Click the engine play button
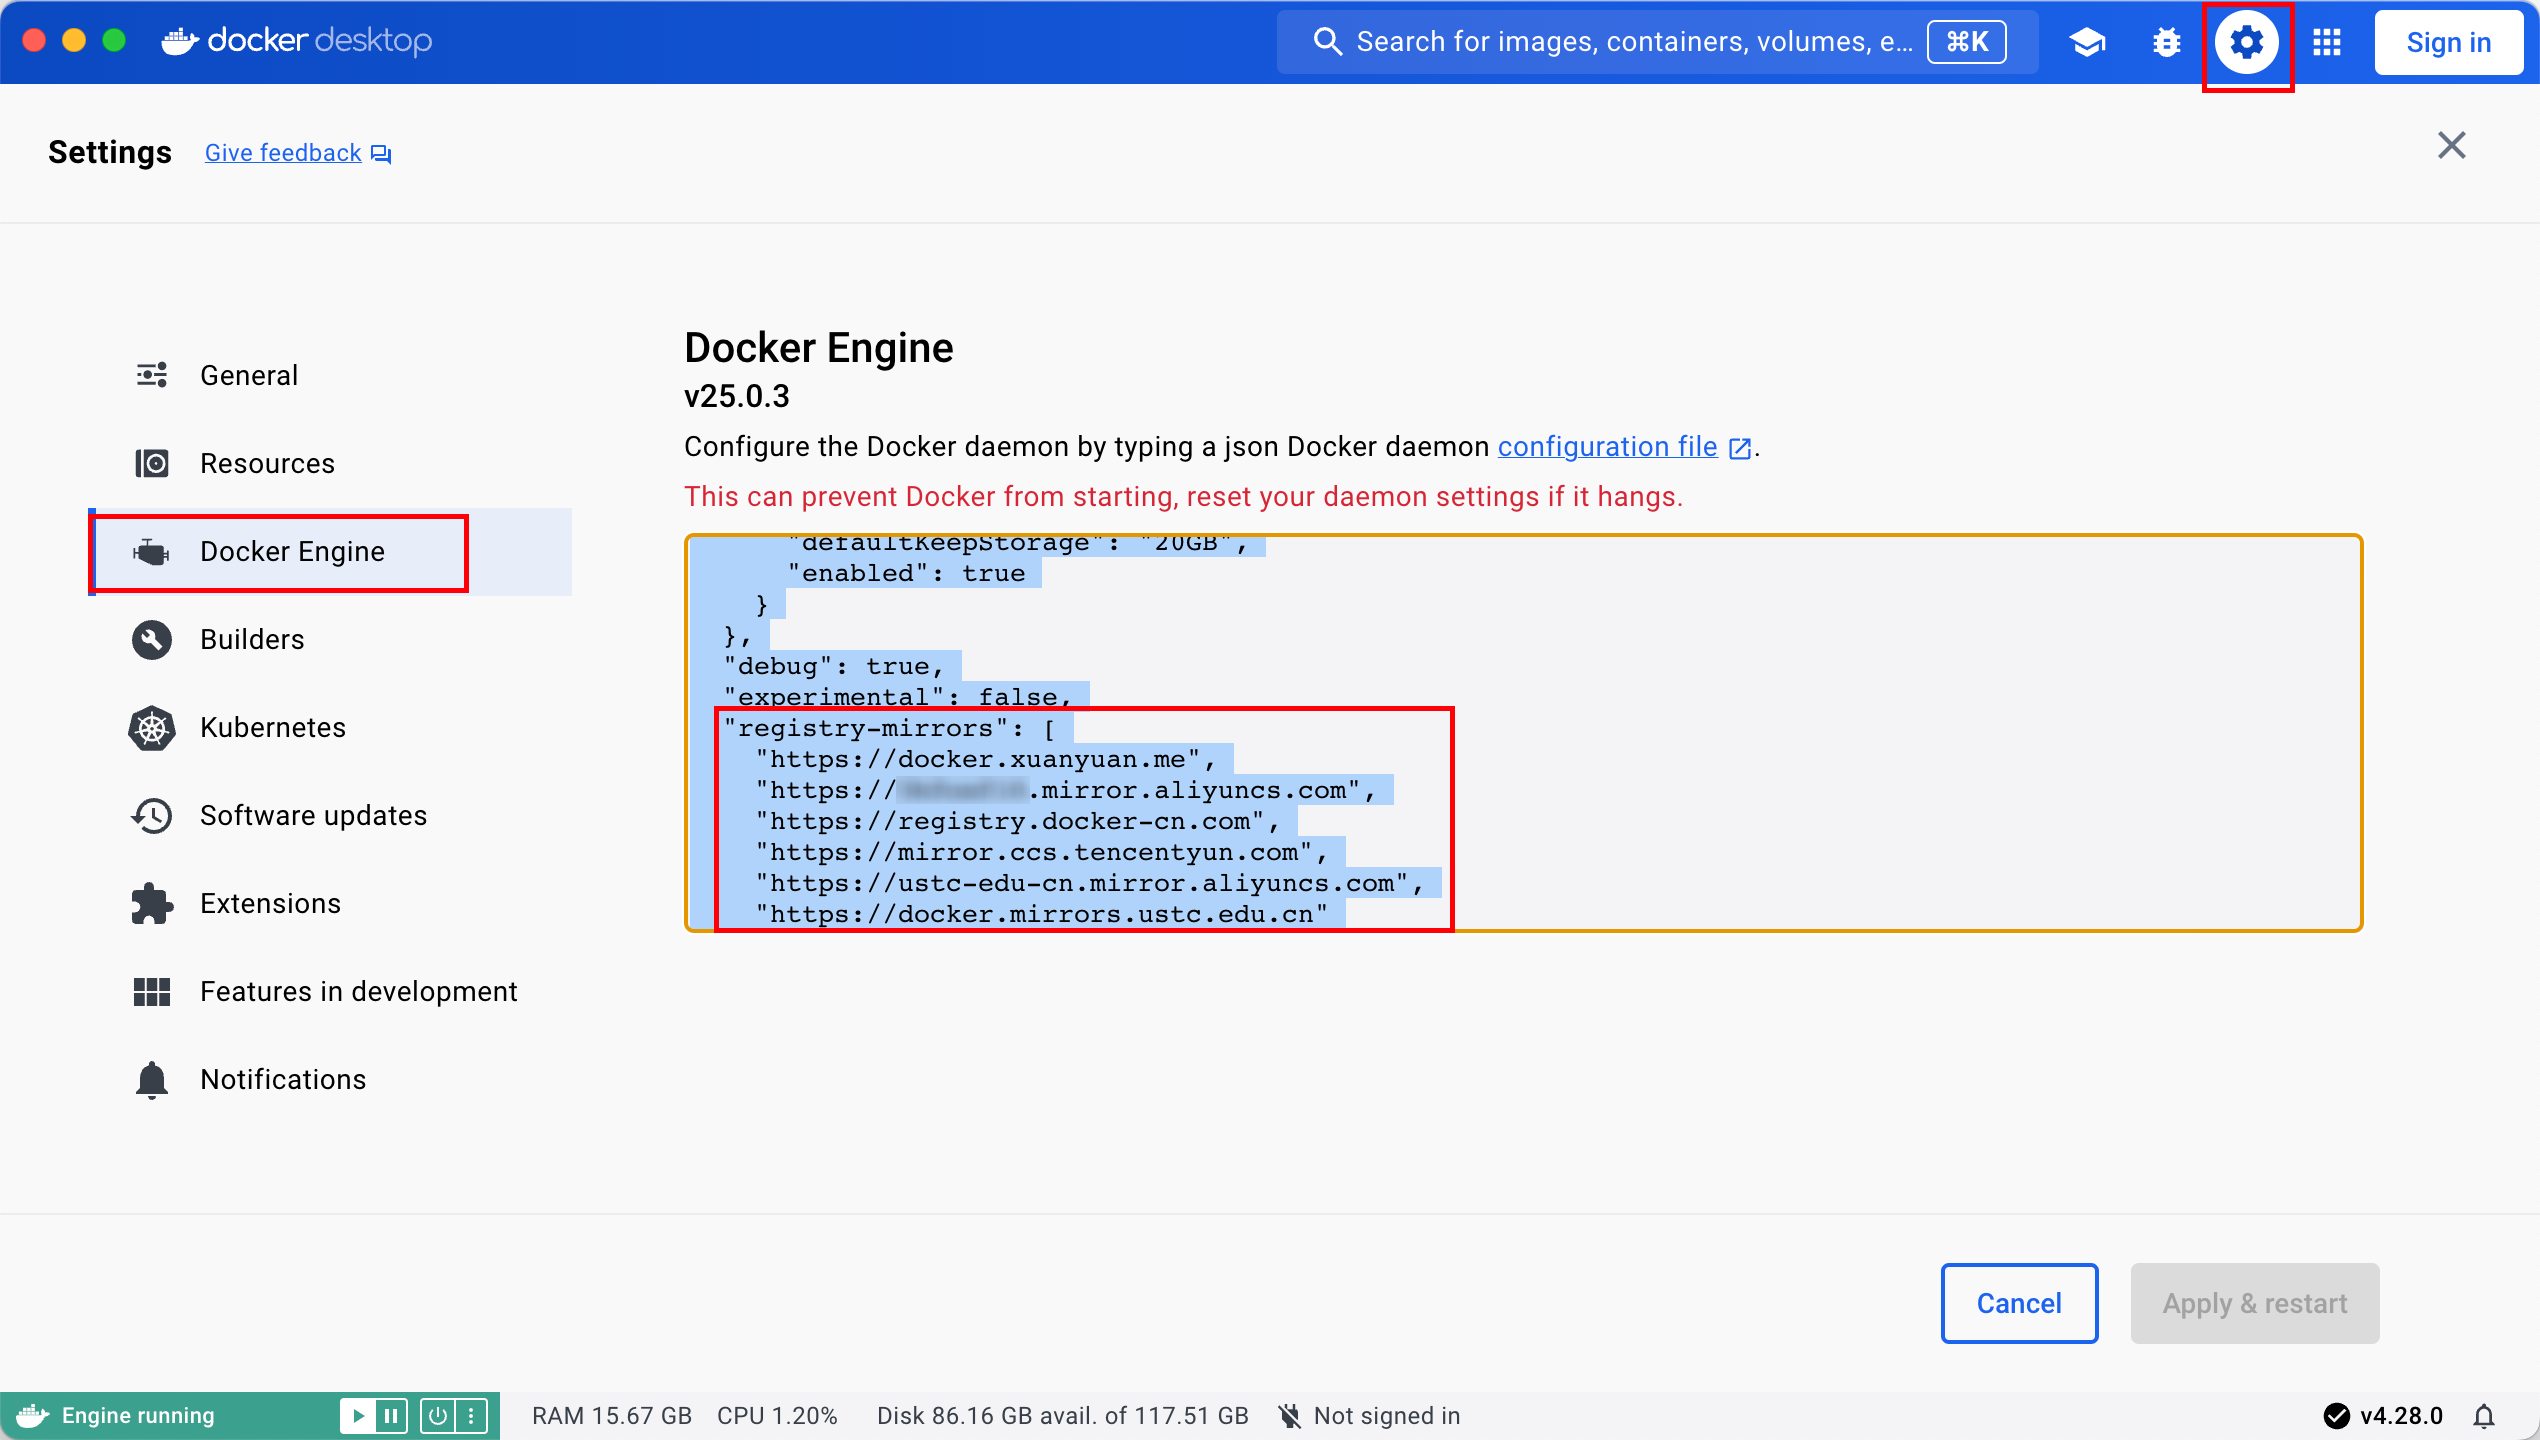Viewport: 2540px width, 1440px height. [357, 1415]
